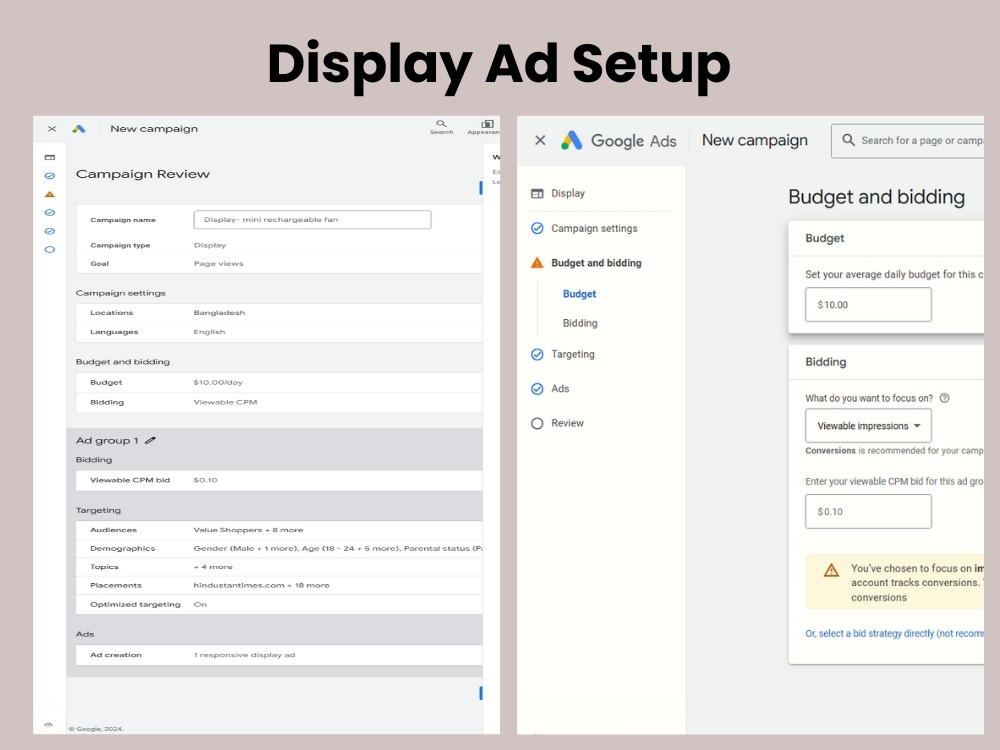Edit Ad group 1 name with pencil icon
The image size is (1000, 750).
[x=151, y=440]
